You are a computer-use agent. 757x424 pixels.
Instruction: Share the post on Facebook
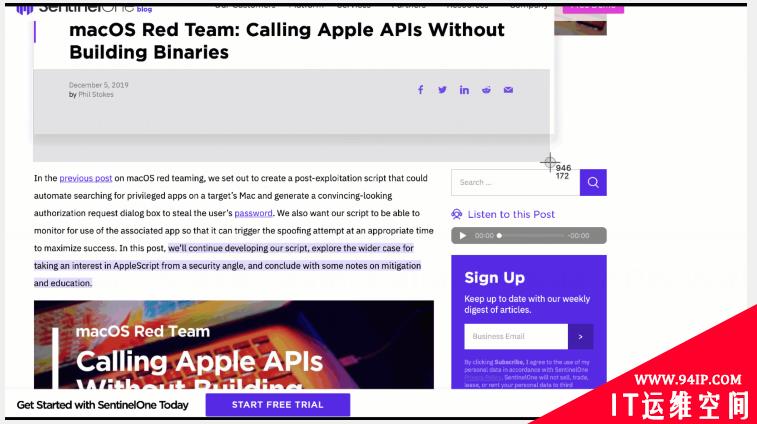(421, 90)
